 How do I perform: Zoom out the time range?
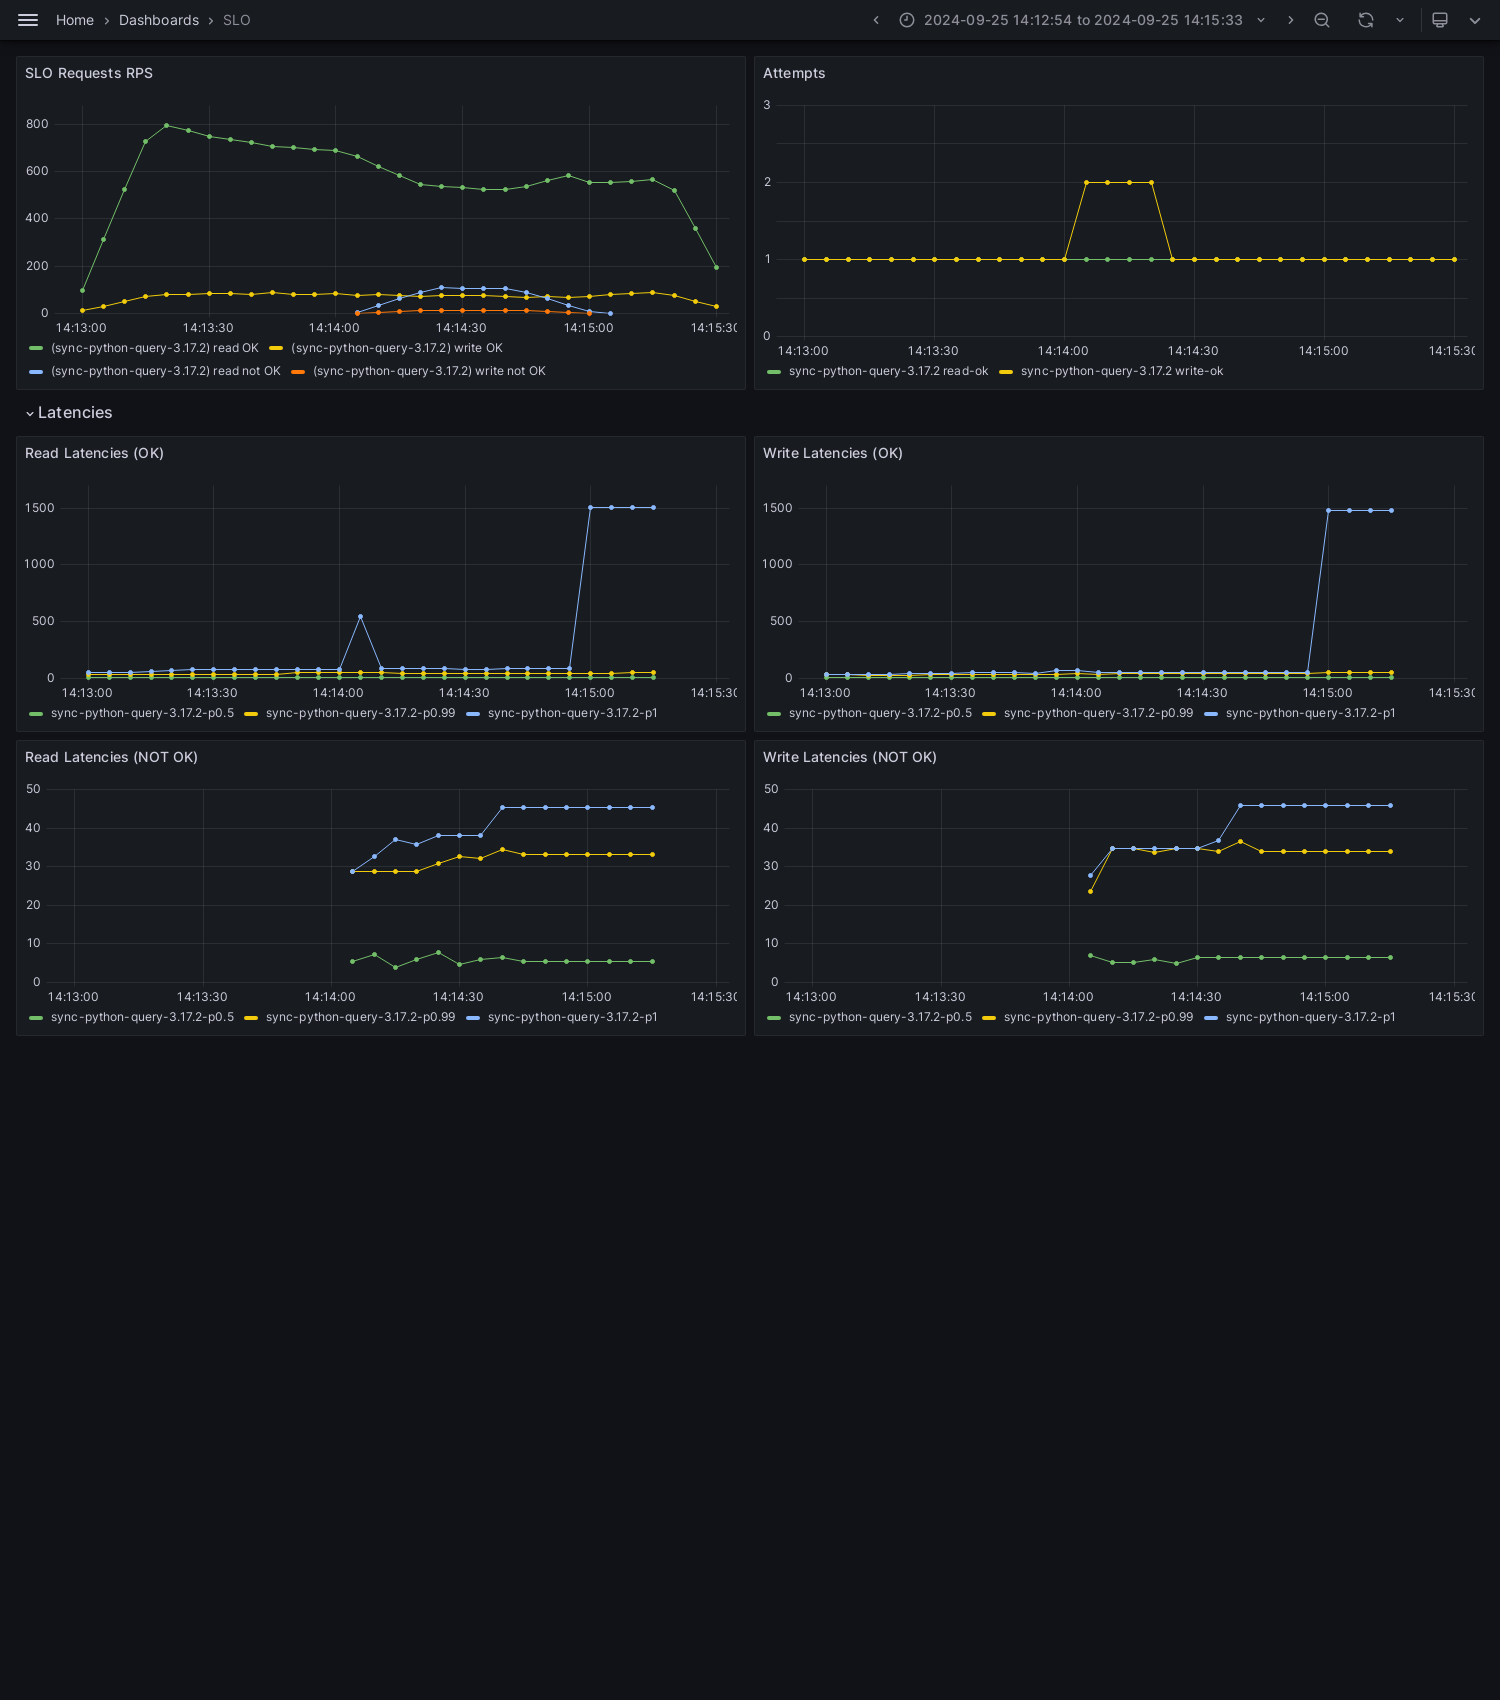point(1322,20)
